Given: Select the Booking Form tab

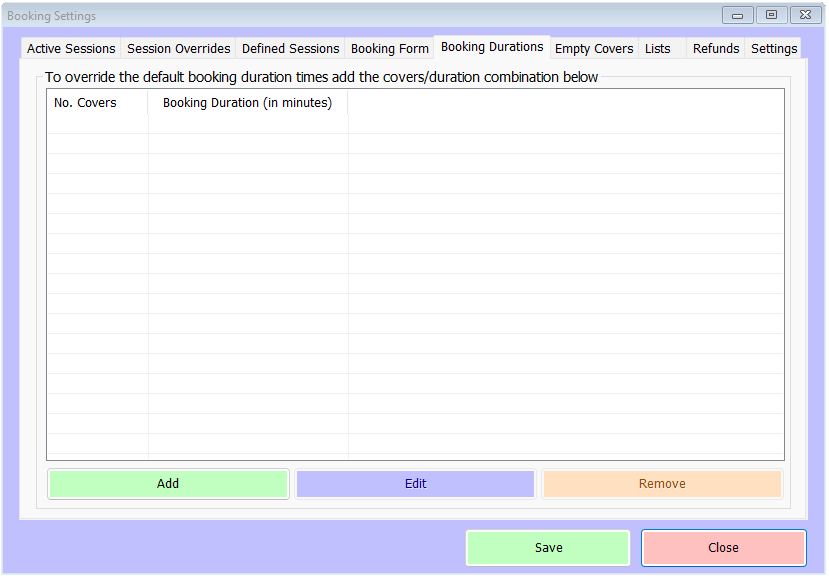Looking at the screenshot, I should click(x=390, y=48).
